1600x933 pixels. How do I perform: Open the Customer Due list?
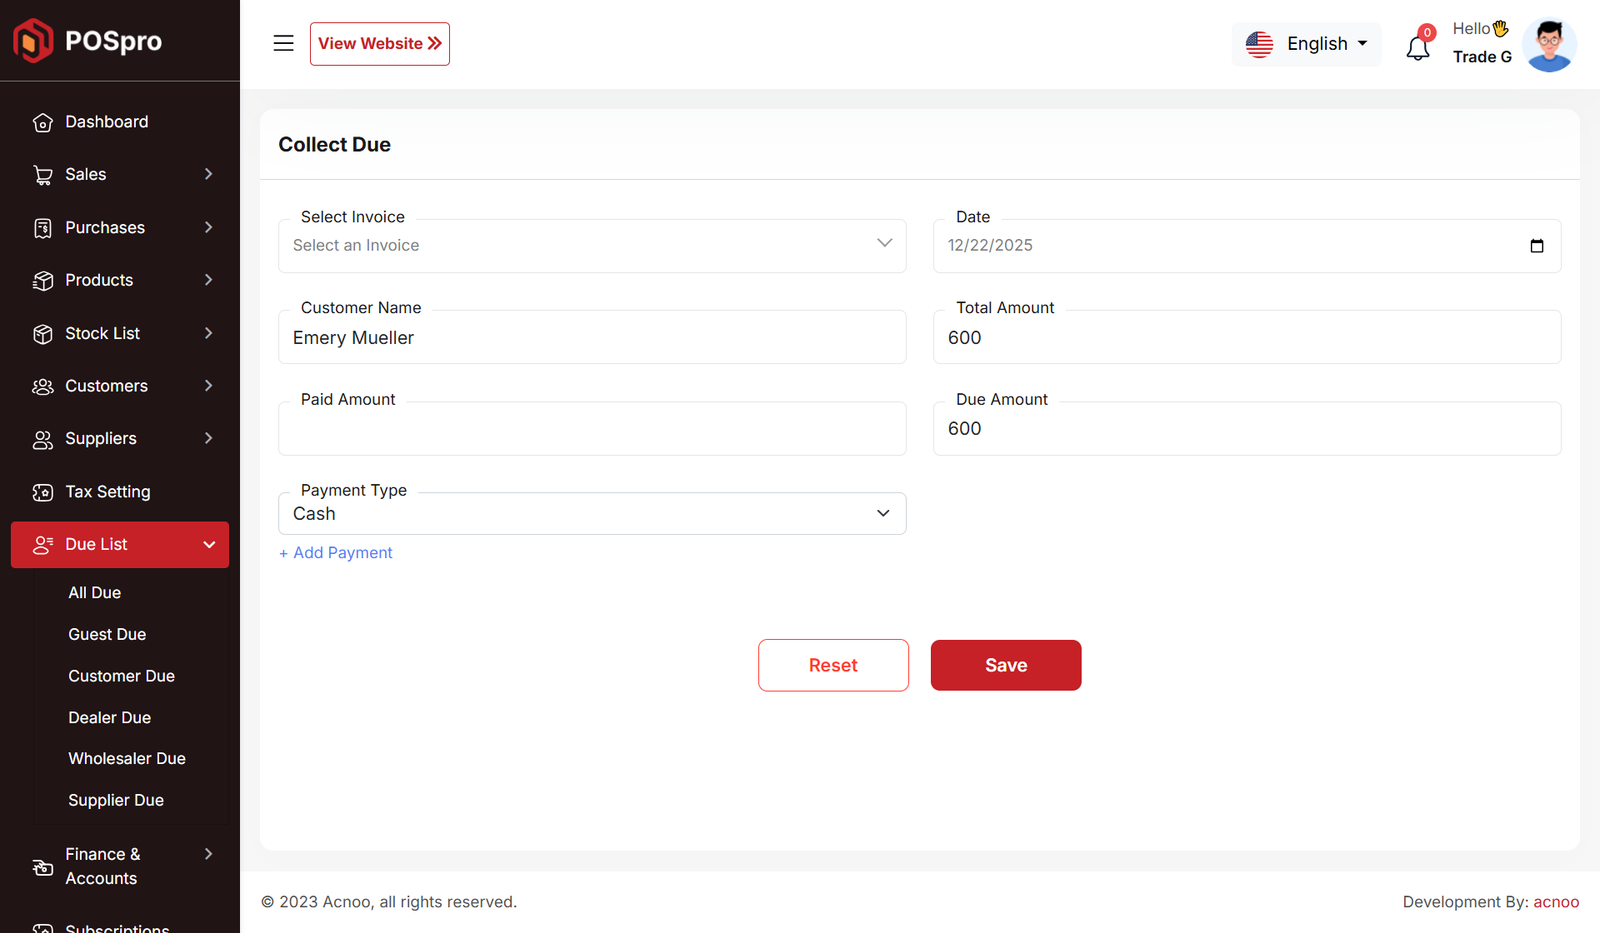click(121, 676)
